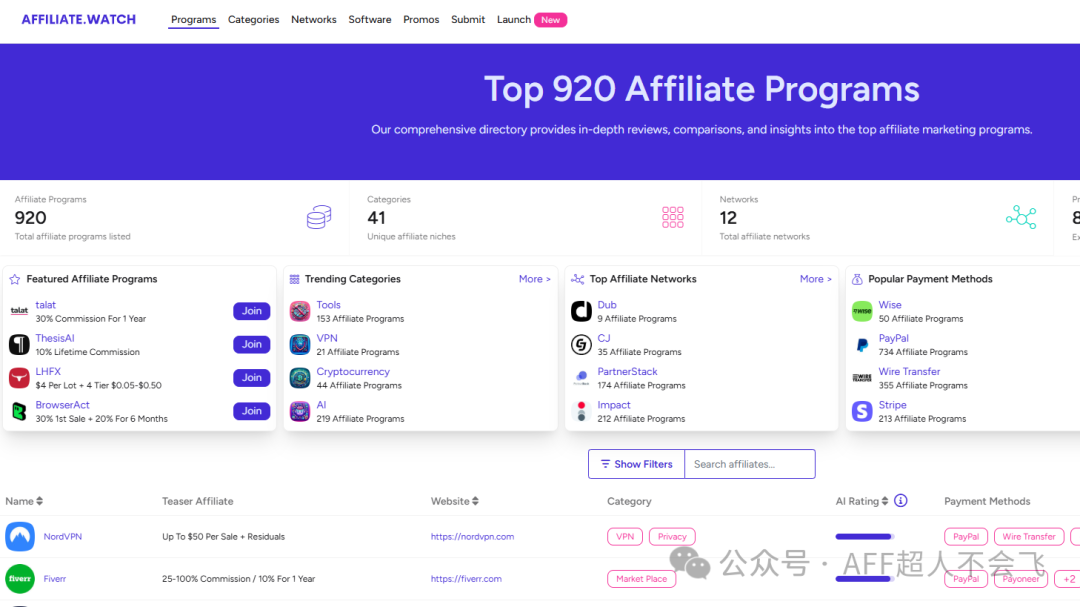Viewport: 1080px width, 607px height.
Task: Click the VPN category icon
Action: [x=300, y=344]
